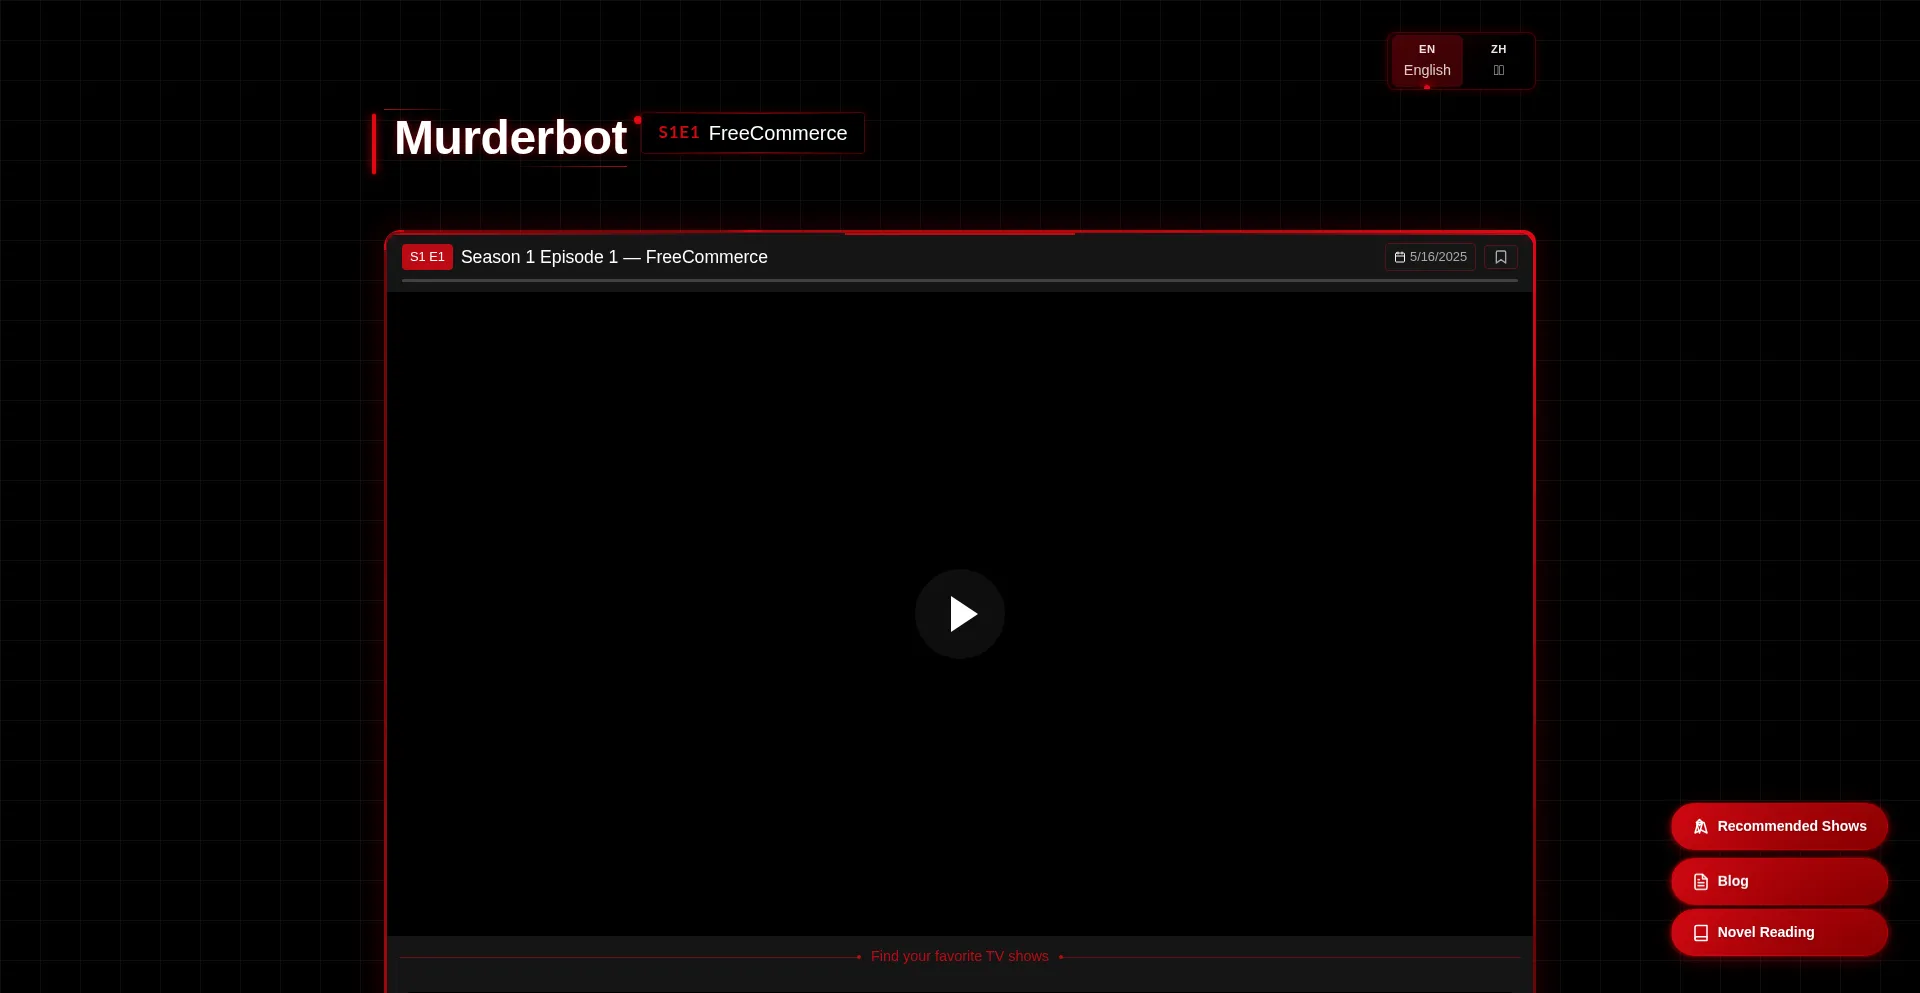This screenshot has height=993, width=1920.
Task: Click the red S1 E1 badge in the player header
Action: 427,257
